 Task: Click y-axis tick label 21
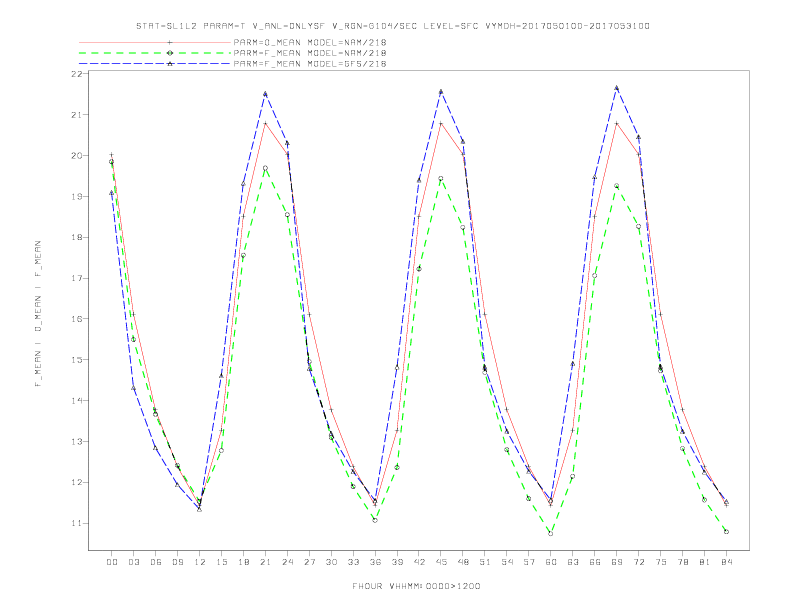coord(76,115)
